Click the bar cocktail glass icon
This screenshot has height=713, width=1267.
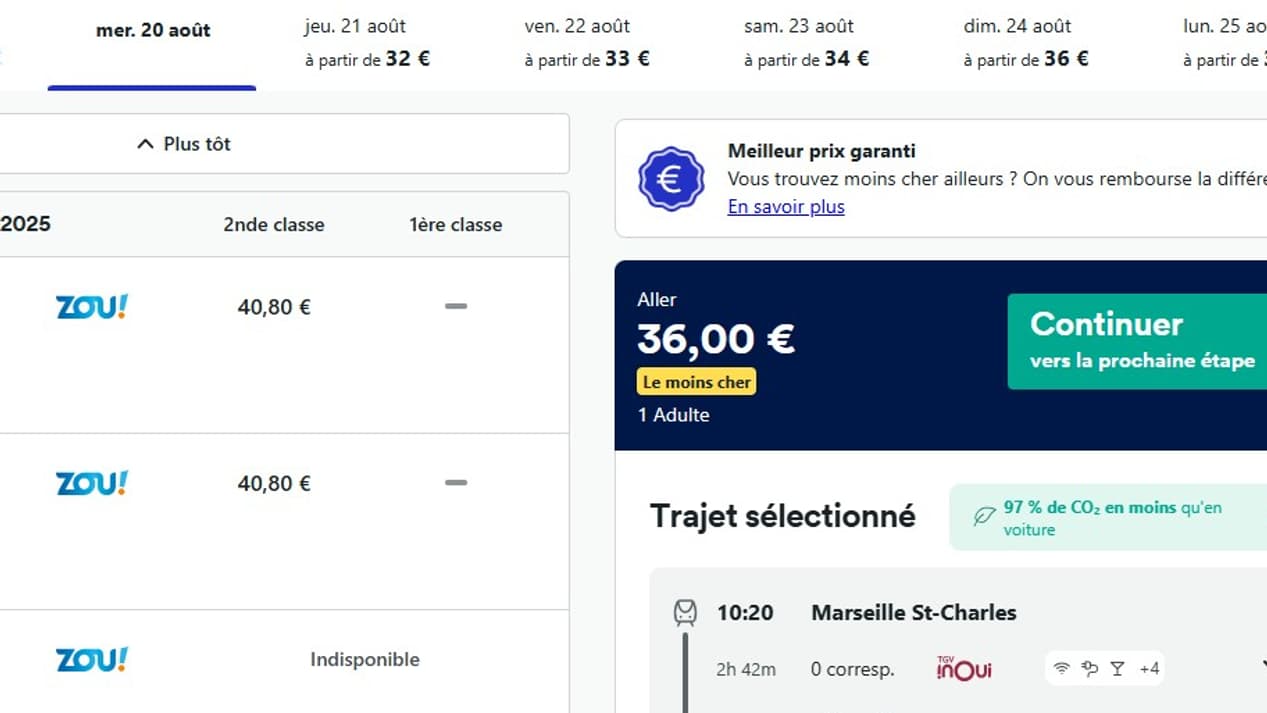(x=1117, y=668)
